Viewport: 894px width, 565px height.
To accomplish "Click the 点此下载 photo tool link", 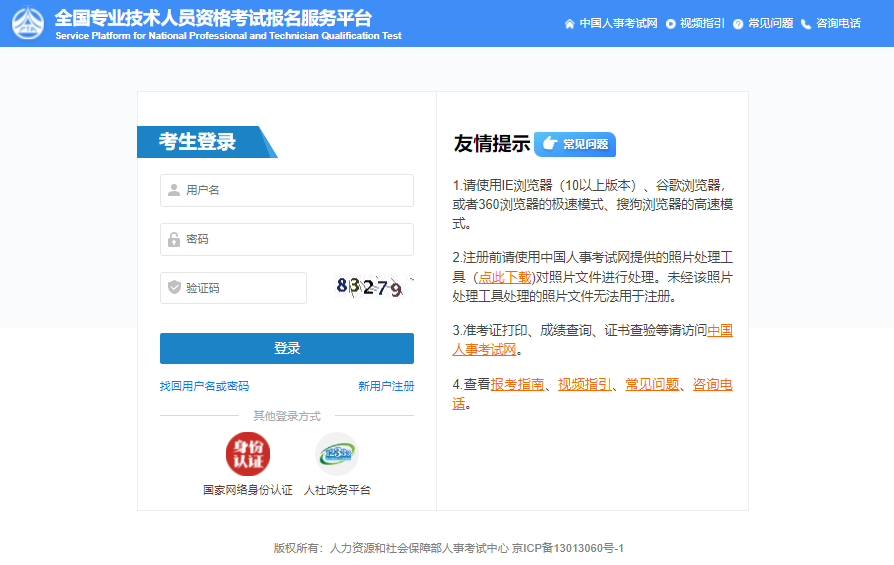I will click(x=505, y=277).
